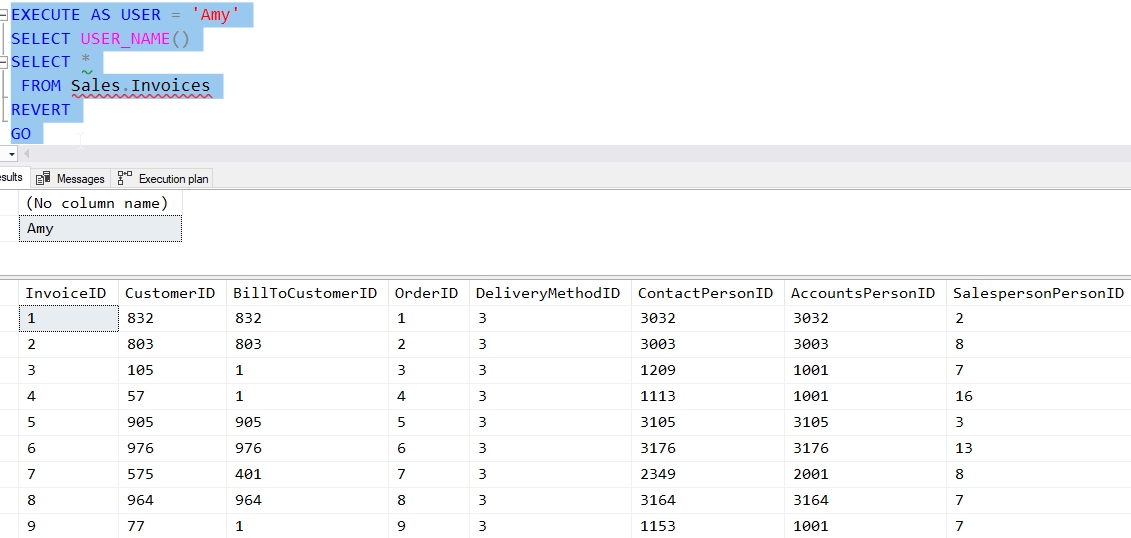Viewport: 1131px width, 538px height.
Task: Select the InvoiceID column header
Action: [x=67, y=293]
